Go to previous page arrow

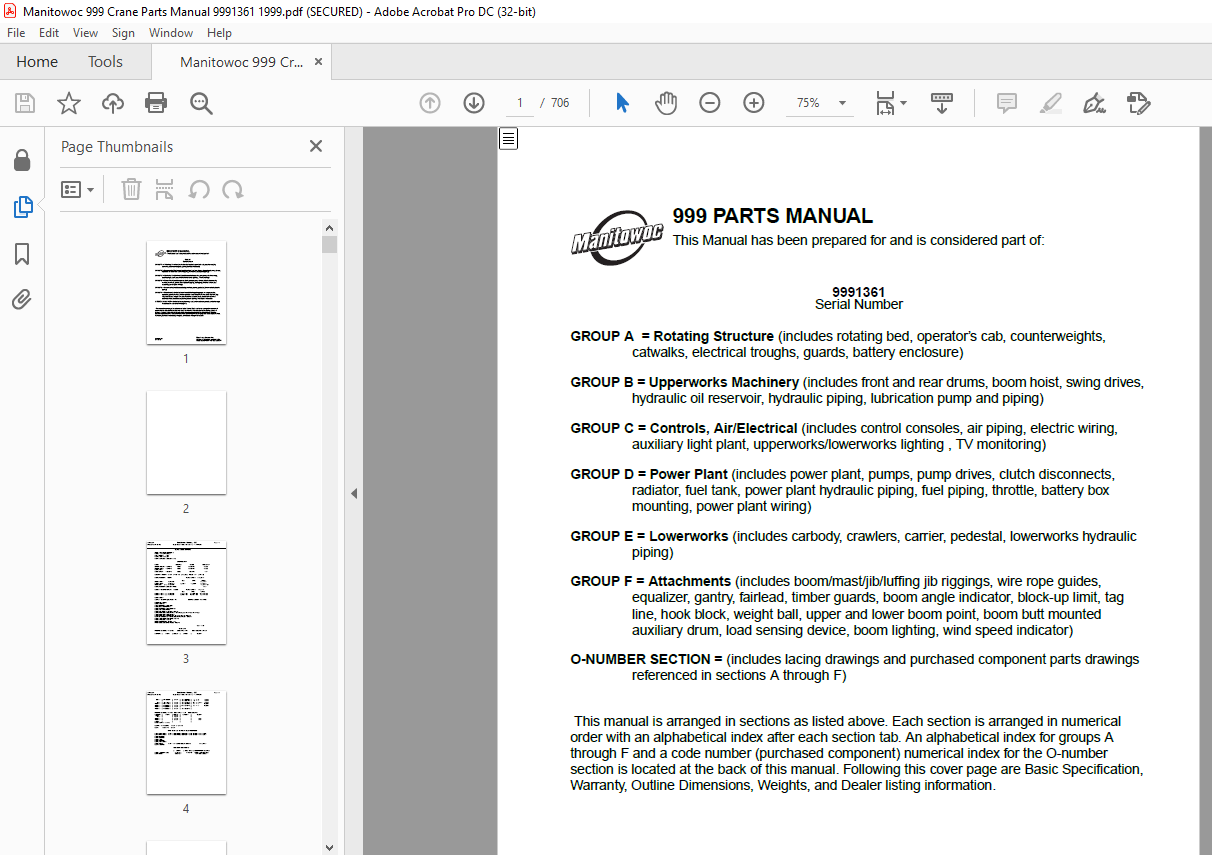click(430, 103)
